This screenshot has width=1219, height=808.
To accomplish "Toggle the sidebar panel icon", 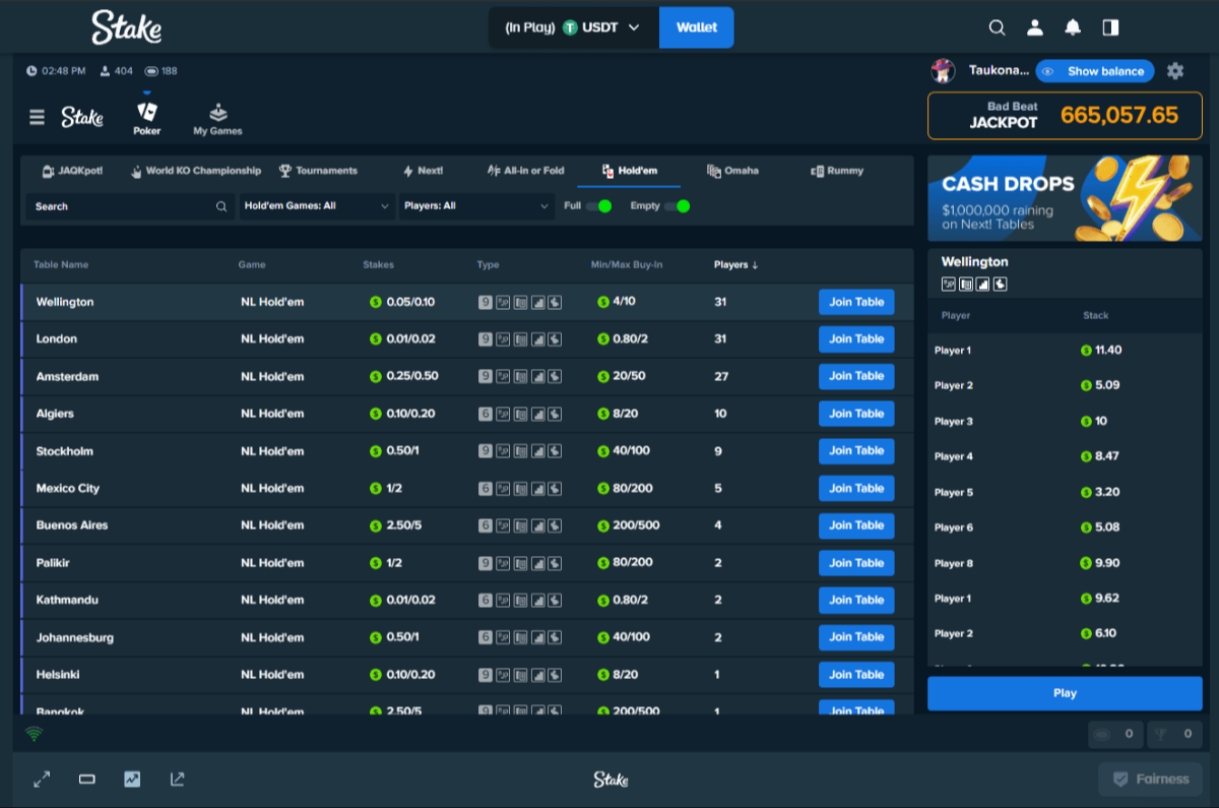I will pos(1110,28).
